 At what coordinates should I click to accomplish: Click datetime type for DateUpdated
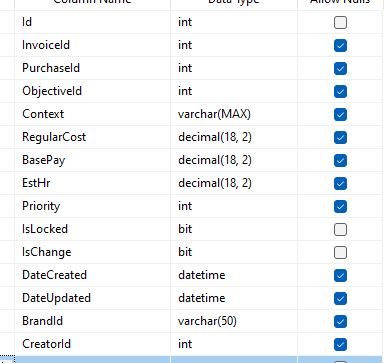[x=234, y=298]
